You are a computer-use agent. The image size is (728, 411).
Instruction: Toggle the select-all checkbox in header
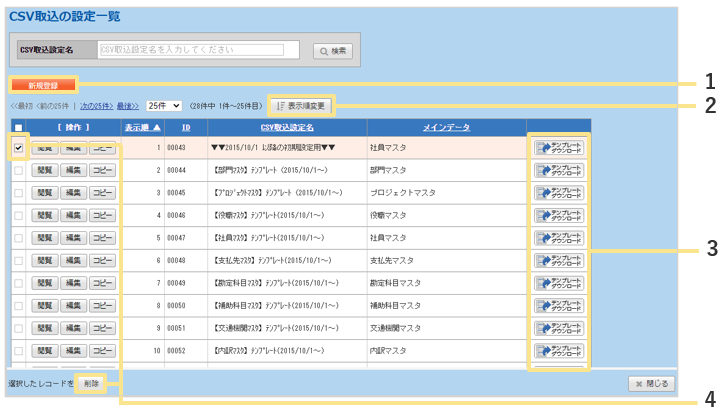[x=18, y=128]
